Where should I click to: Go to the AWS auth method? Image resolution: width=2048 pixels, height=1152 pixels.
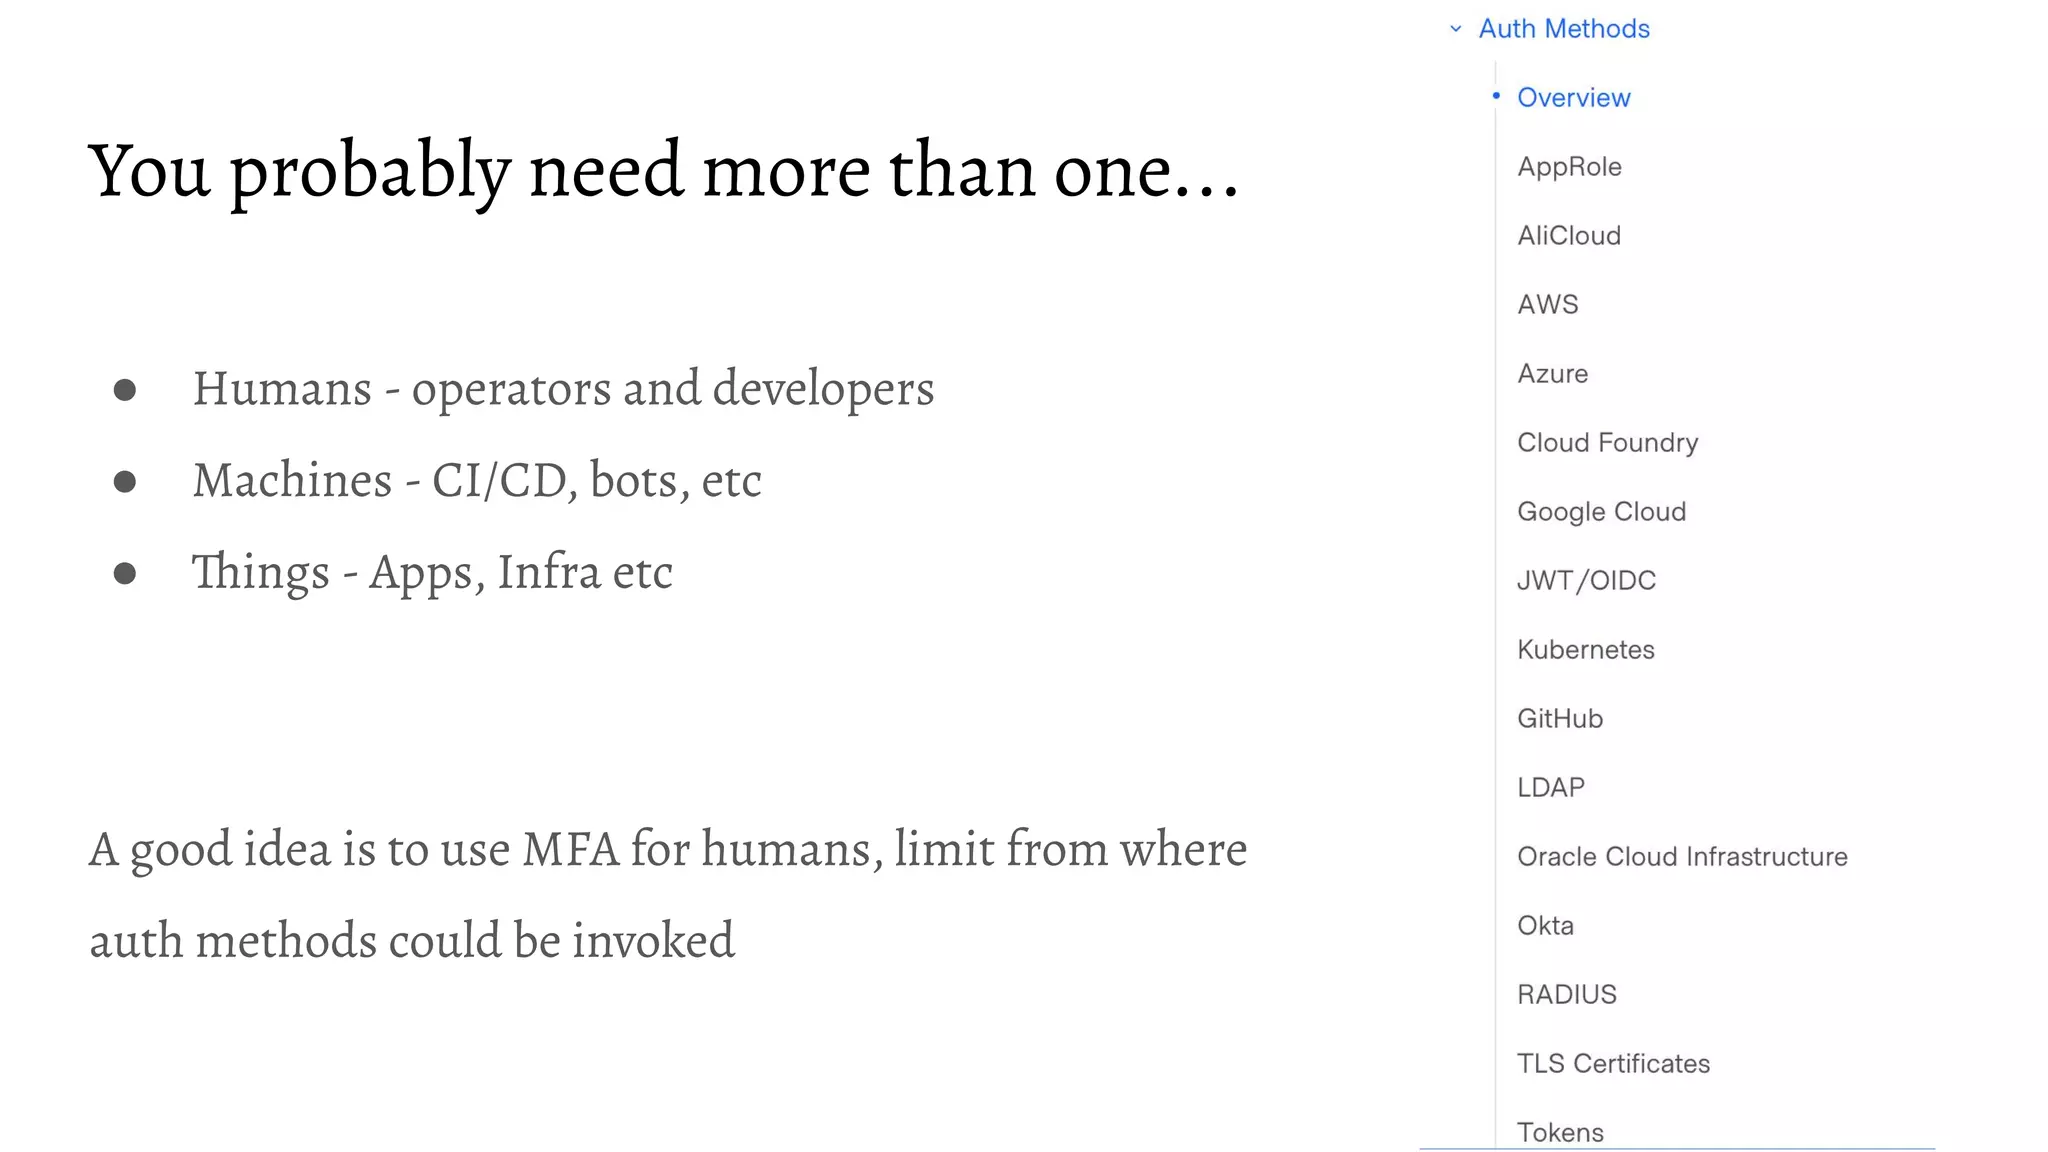pyautogui.click(x=1548, y=305)
